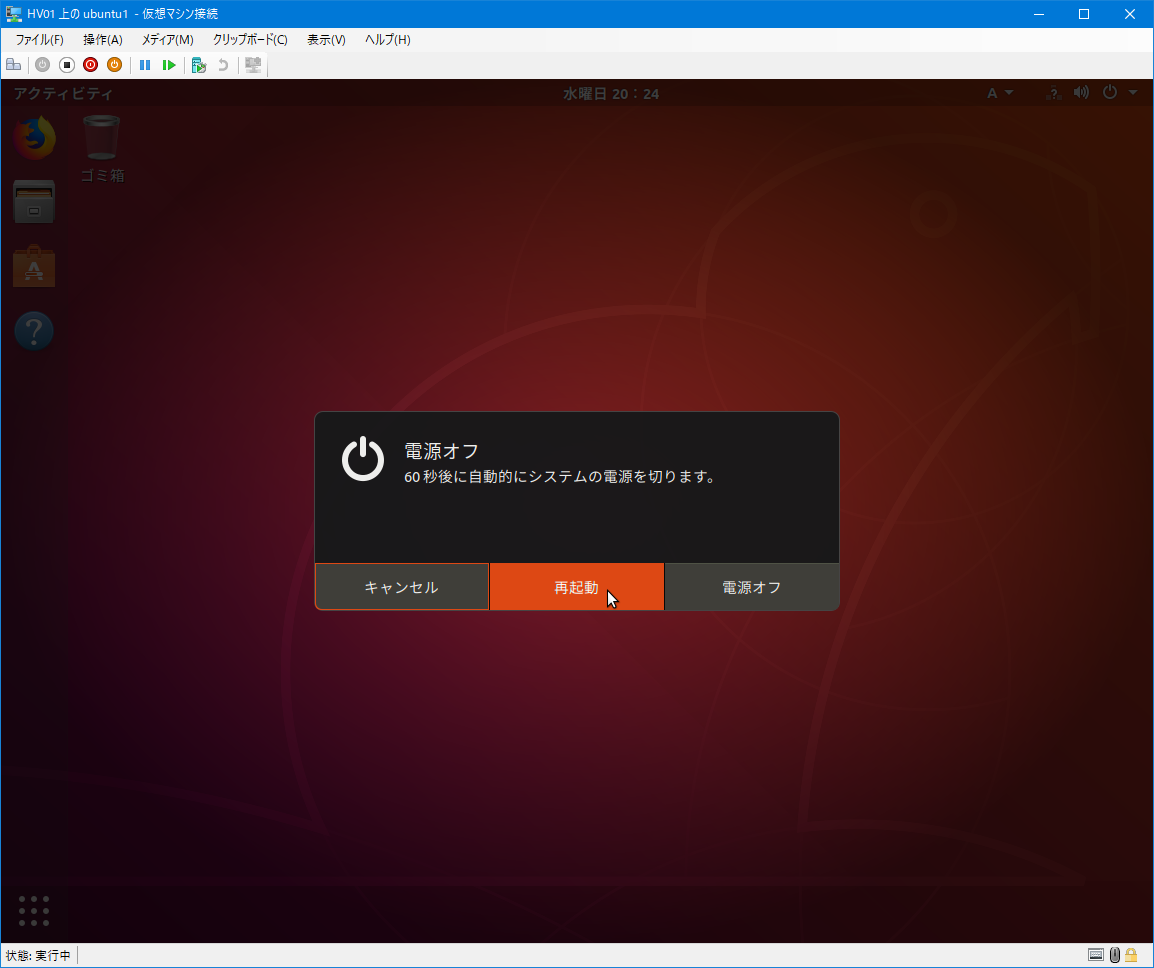Select the ゴミ箱 trash desktop icon
1154x968 pixels.
(102, 148)
